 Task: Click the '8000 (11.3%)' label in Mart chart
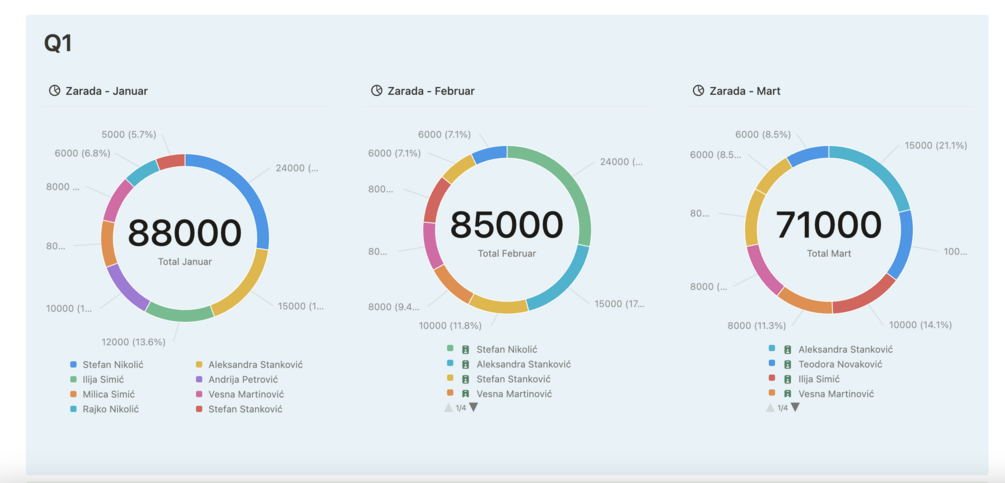(x=756, y=325)
